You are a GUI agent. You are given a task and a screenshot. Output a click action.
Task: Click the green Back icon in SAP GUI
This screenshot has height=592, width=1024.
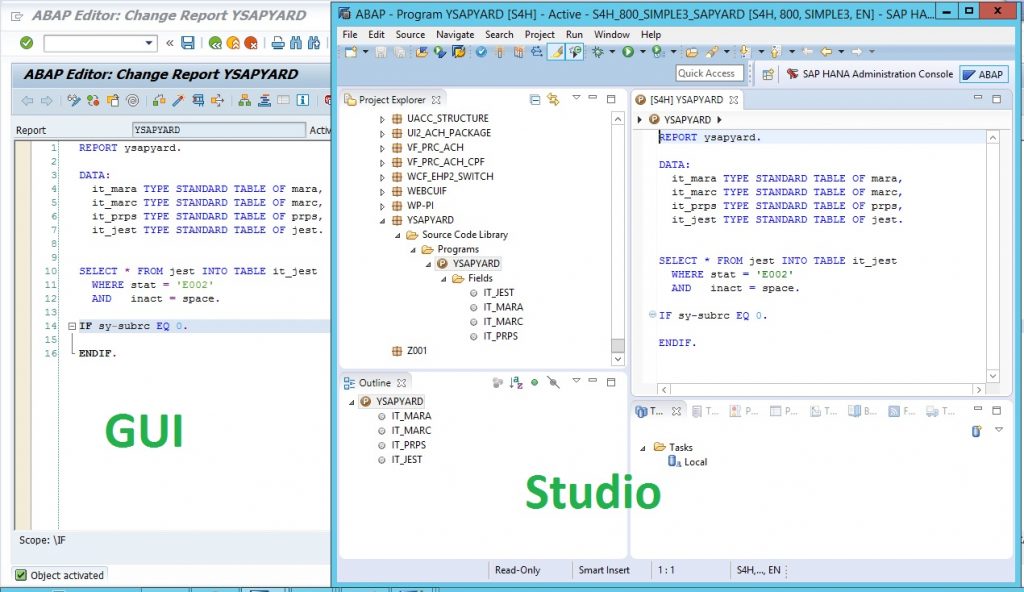point(215,43)
